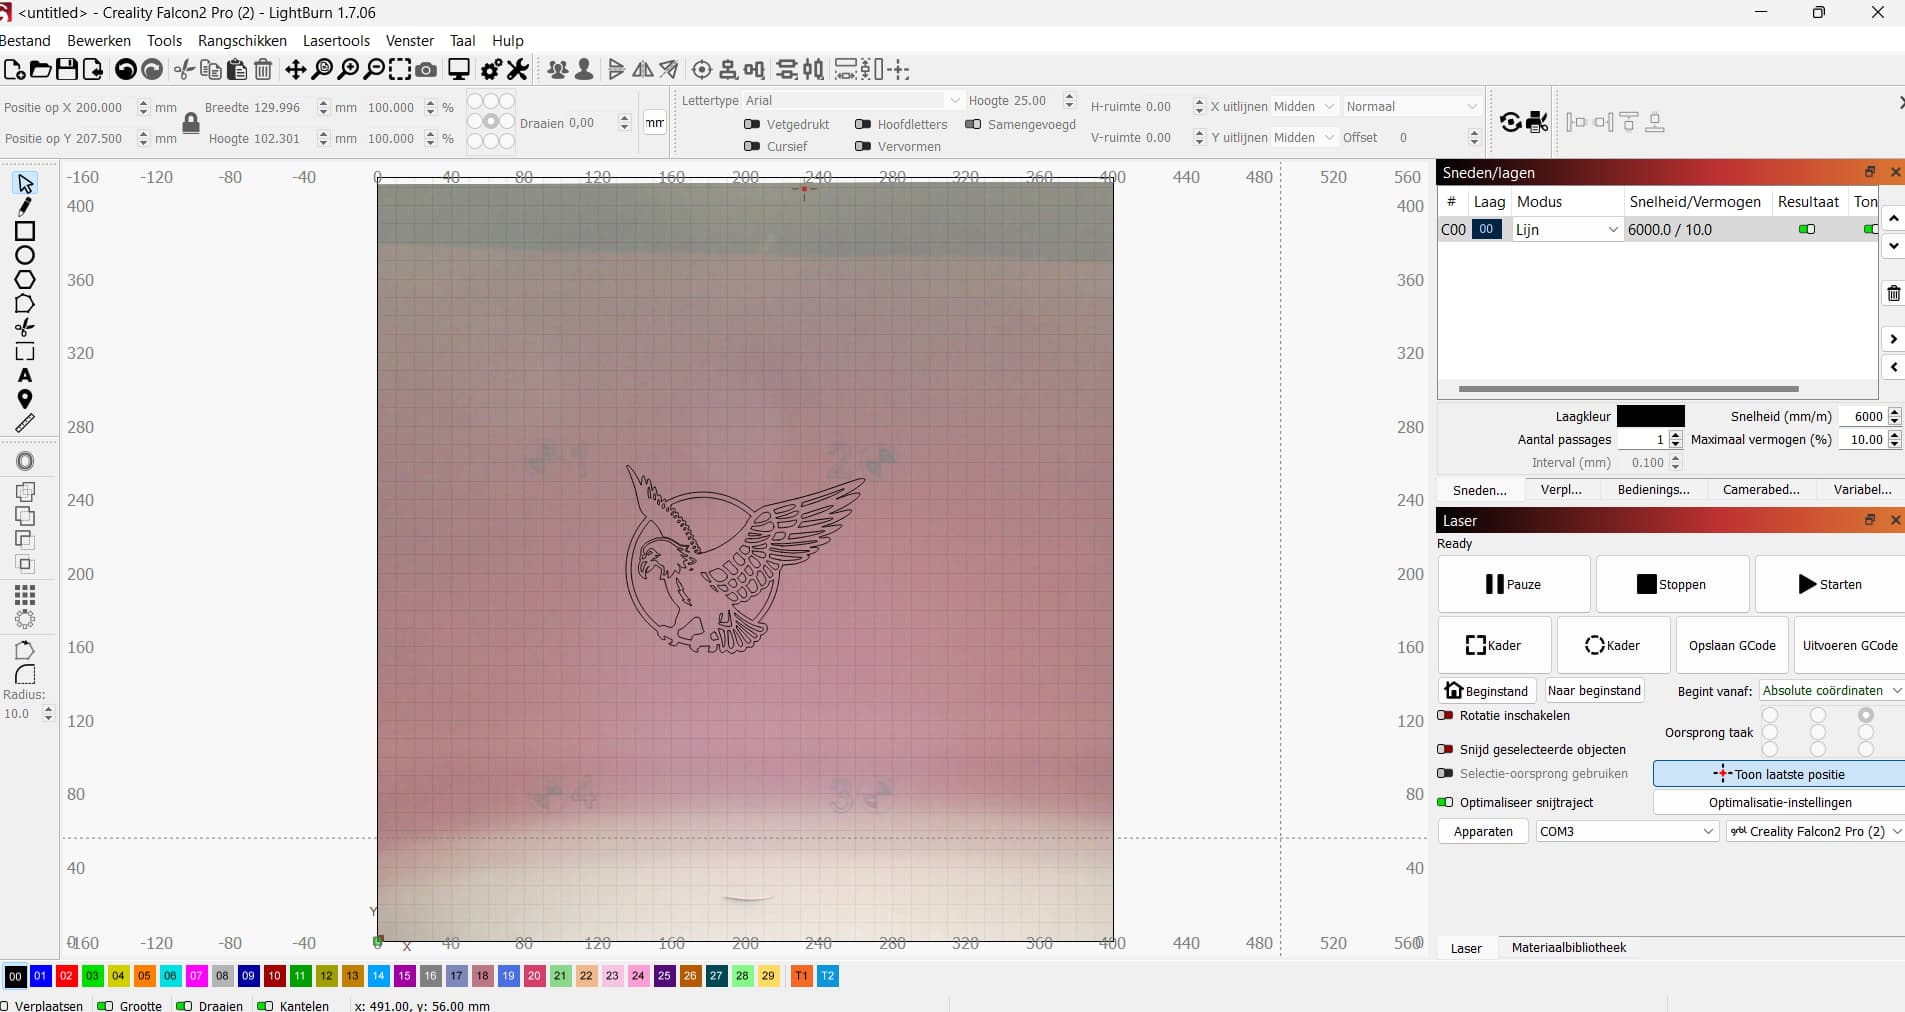This screenshot has height=1012, width=1905.
Task: Enable Rotatie inschakelen switch
Action: (1445, 715)
